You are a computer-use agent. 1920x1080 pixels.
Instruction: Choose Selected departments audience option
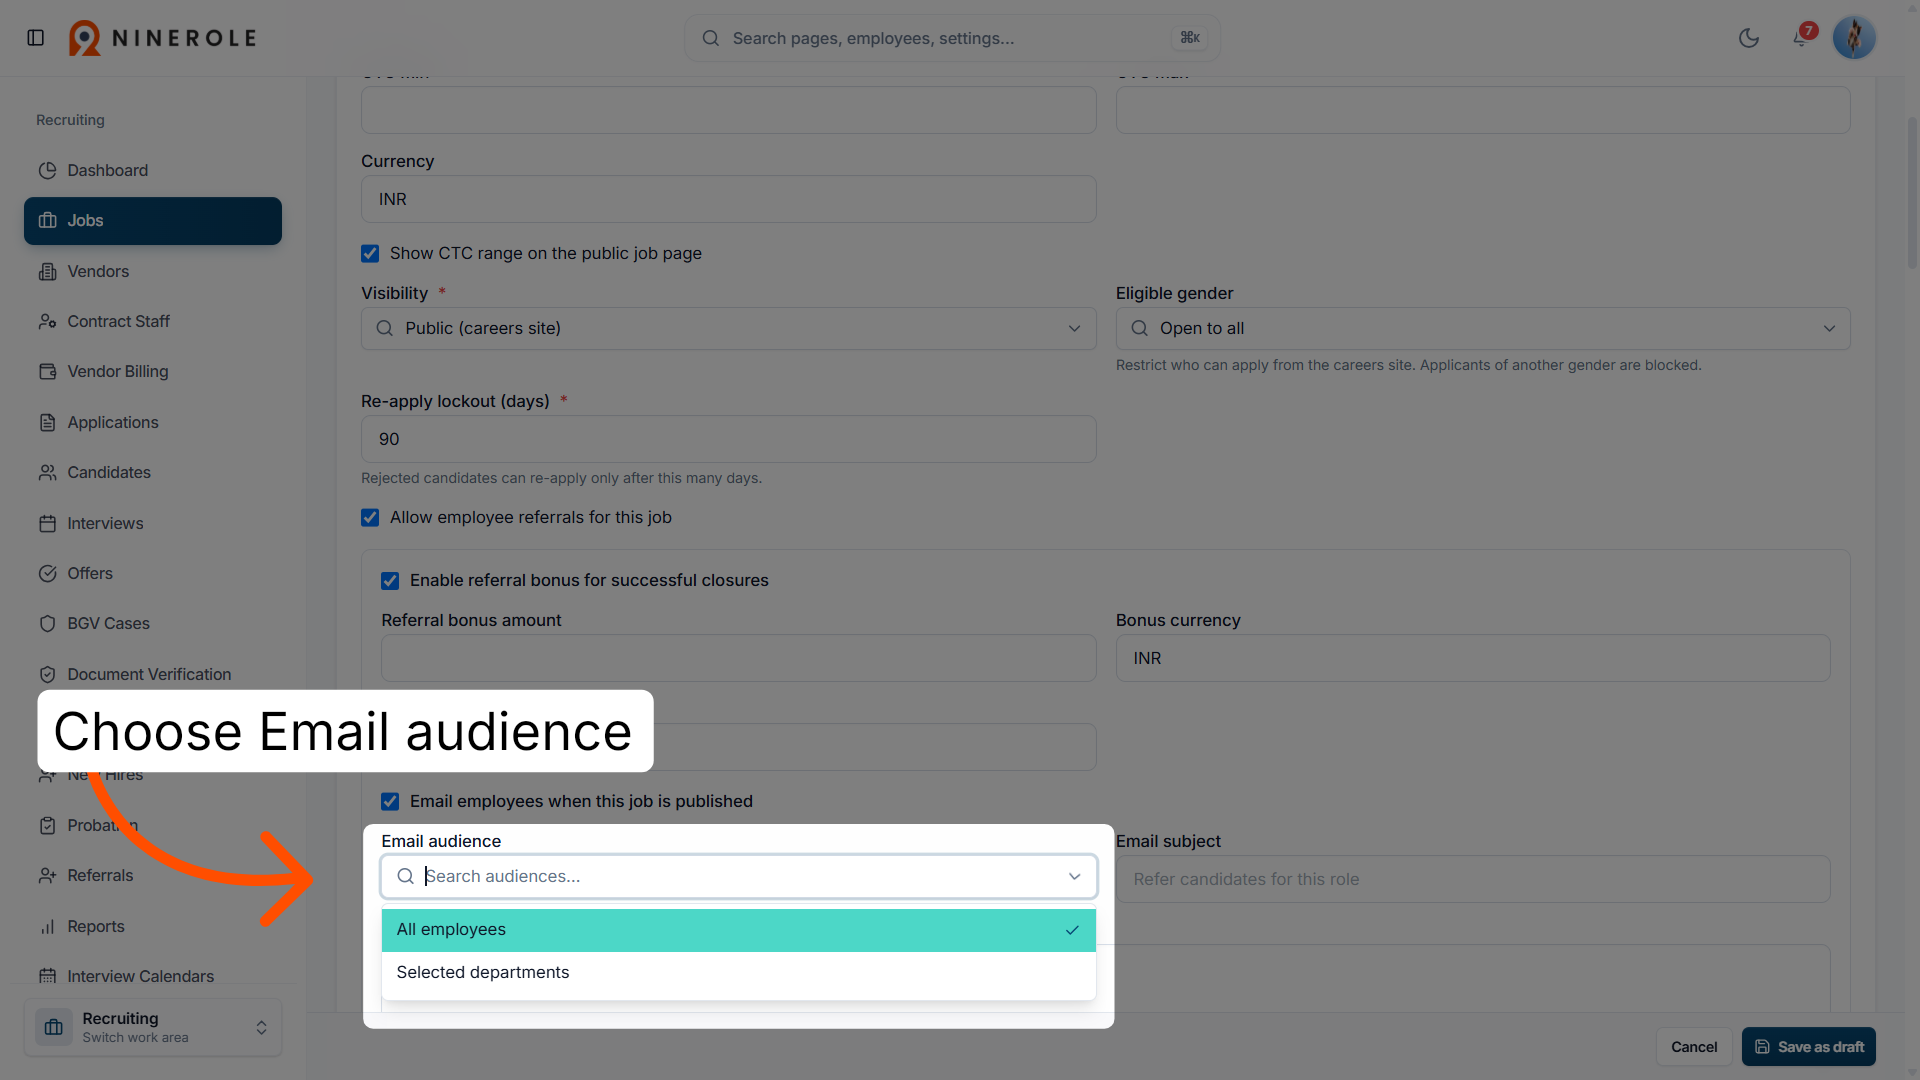point(738,973)
